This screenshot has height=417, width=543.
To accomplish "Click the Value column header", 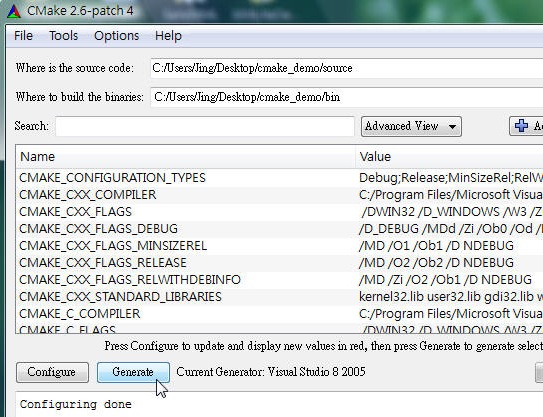I will 449,157.
